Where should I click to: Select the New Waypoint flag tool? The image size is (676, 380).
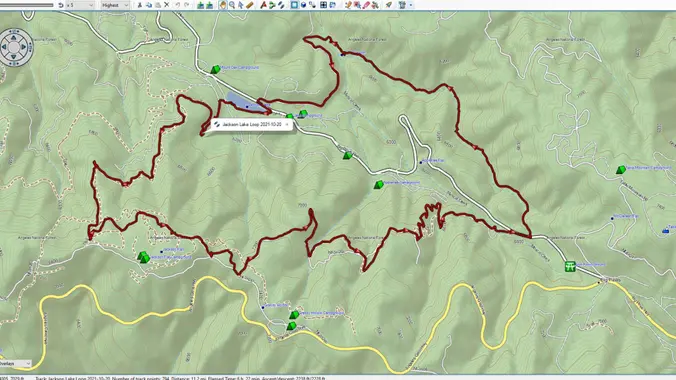(263, 5)
